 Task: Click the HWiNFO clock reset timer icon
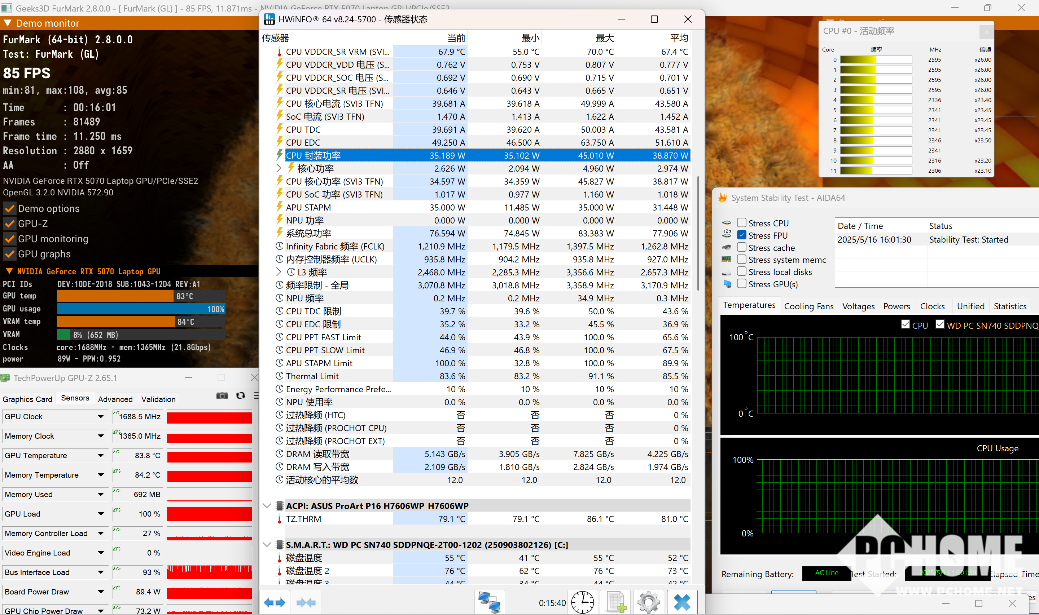click(x=582, y=602)
